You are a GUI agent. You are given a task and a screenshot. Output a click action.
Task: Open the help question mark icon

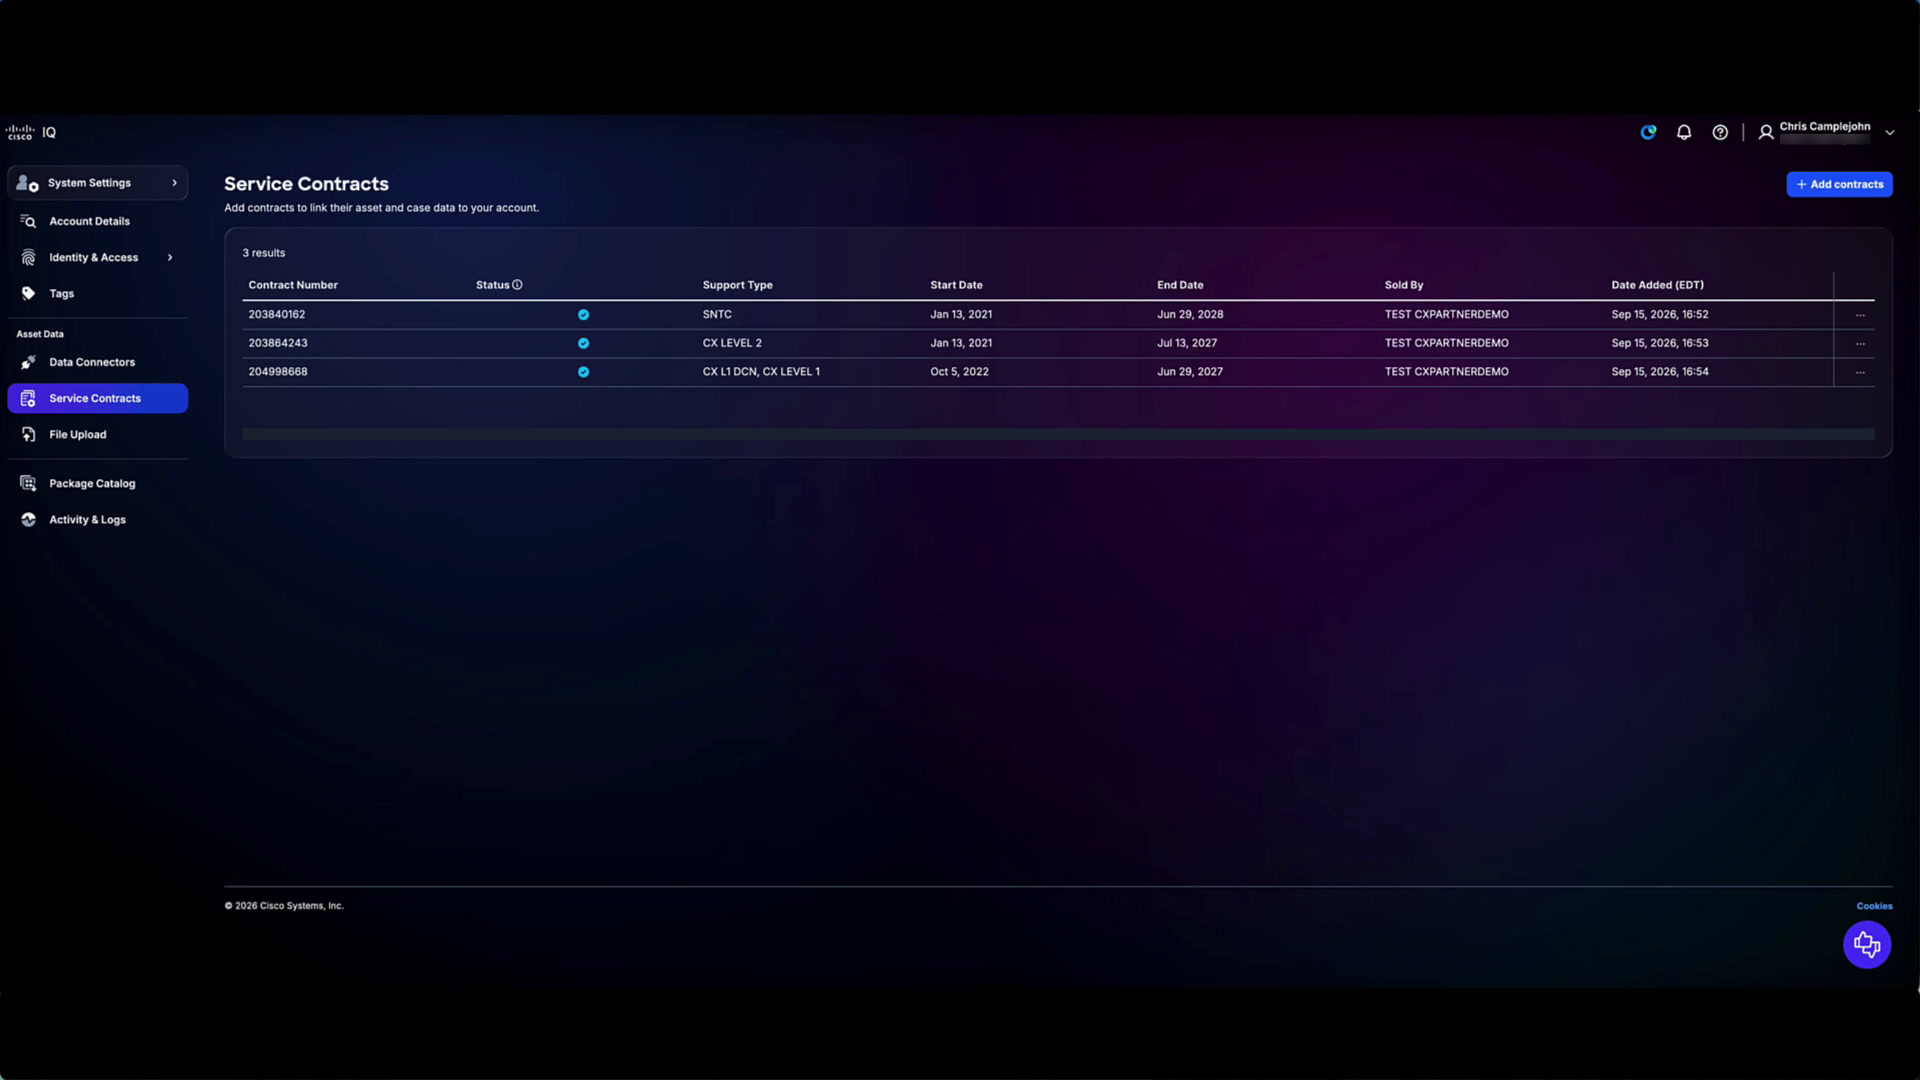[x=1720, y=132]
